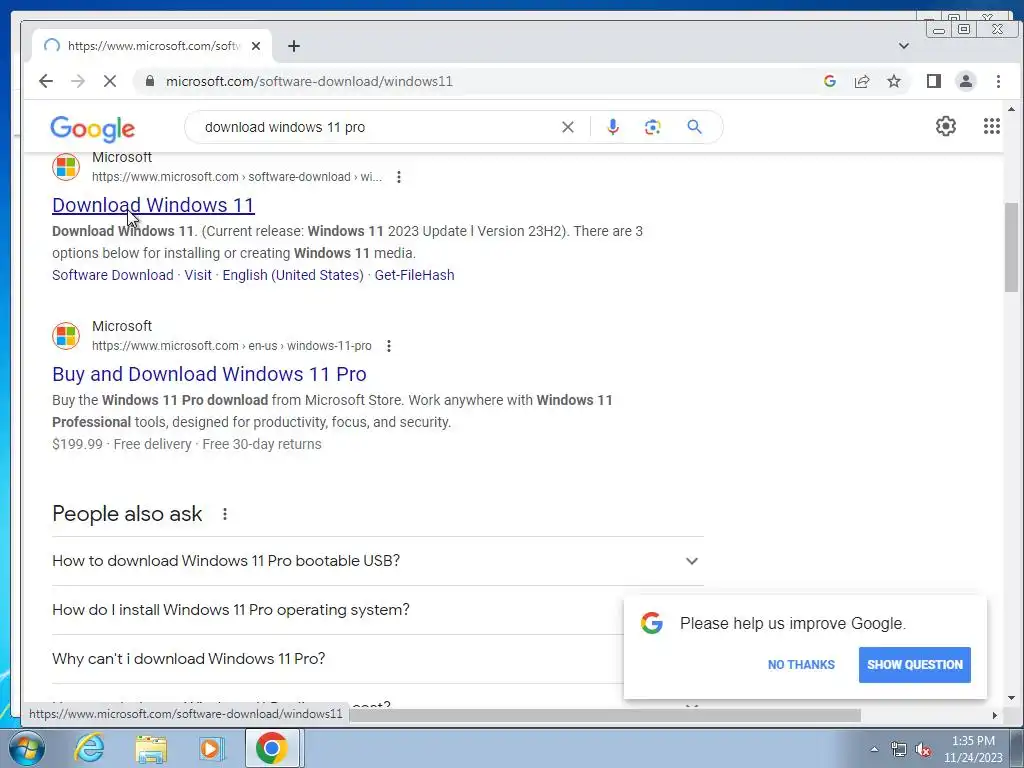The image size is (1024, 768).
Task: Open Windows Media Player from taskbar
Action: [212, 748]
